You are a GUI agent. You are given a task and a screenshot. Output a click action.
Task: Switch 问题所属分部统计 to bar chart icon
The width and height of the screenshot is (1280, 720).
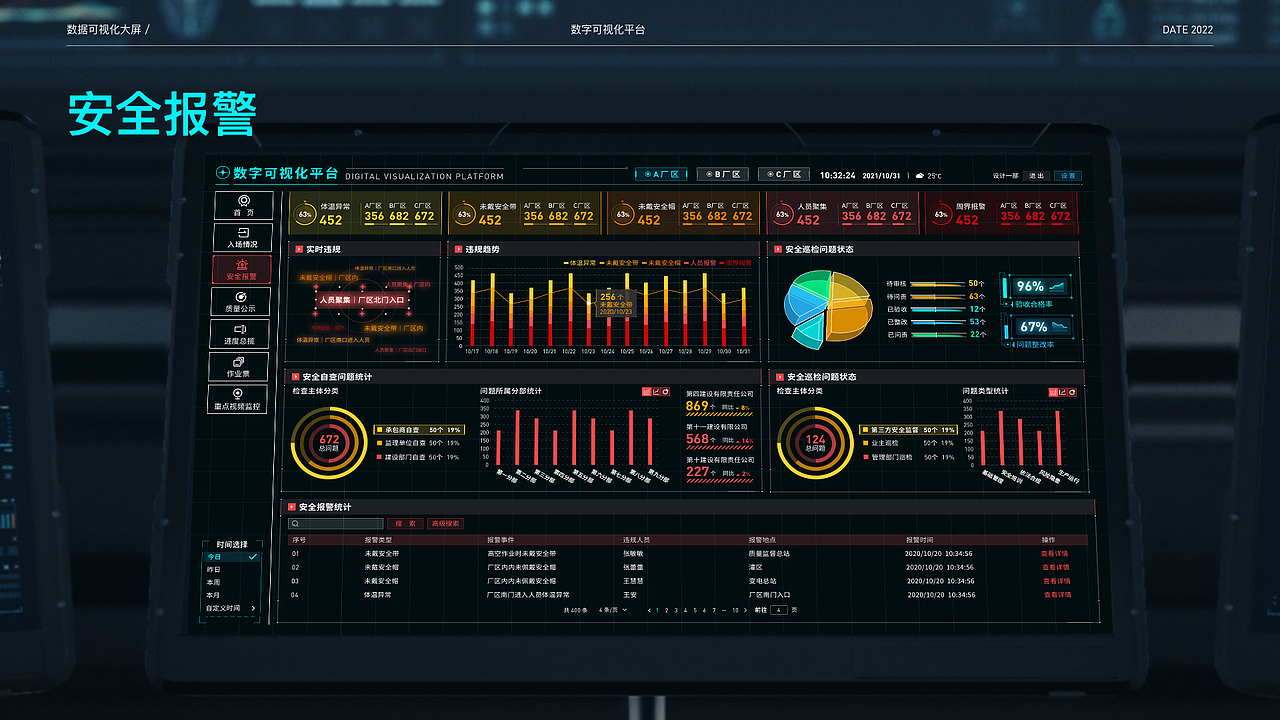click(x=647, y=391)
